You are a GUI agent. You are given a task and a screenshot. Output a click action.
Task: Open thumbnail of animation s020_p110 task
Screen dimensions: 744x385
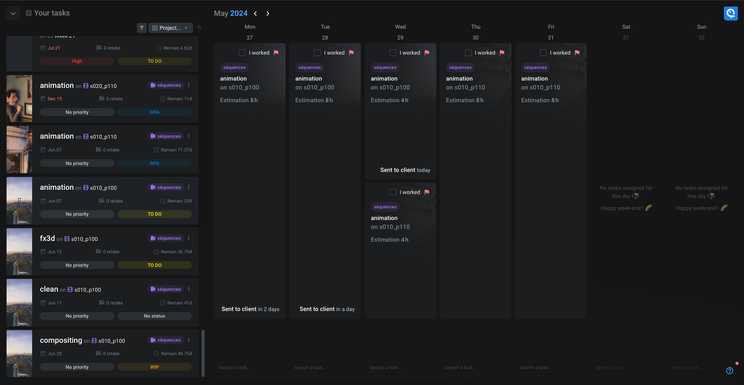coord(19,98)
